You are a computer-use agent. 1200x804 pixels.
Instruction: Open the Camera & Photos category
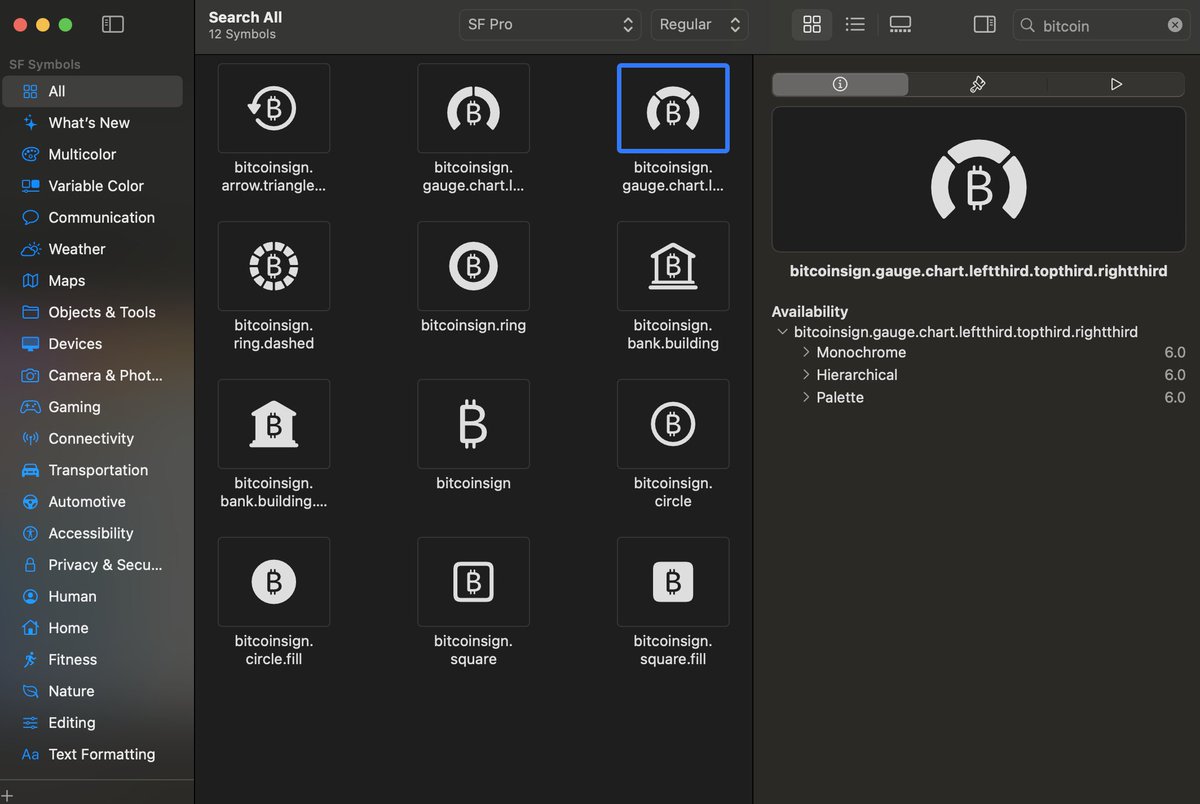pos(93,375)
